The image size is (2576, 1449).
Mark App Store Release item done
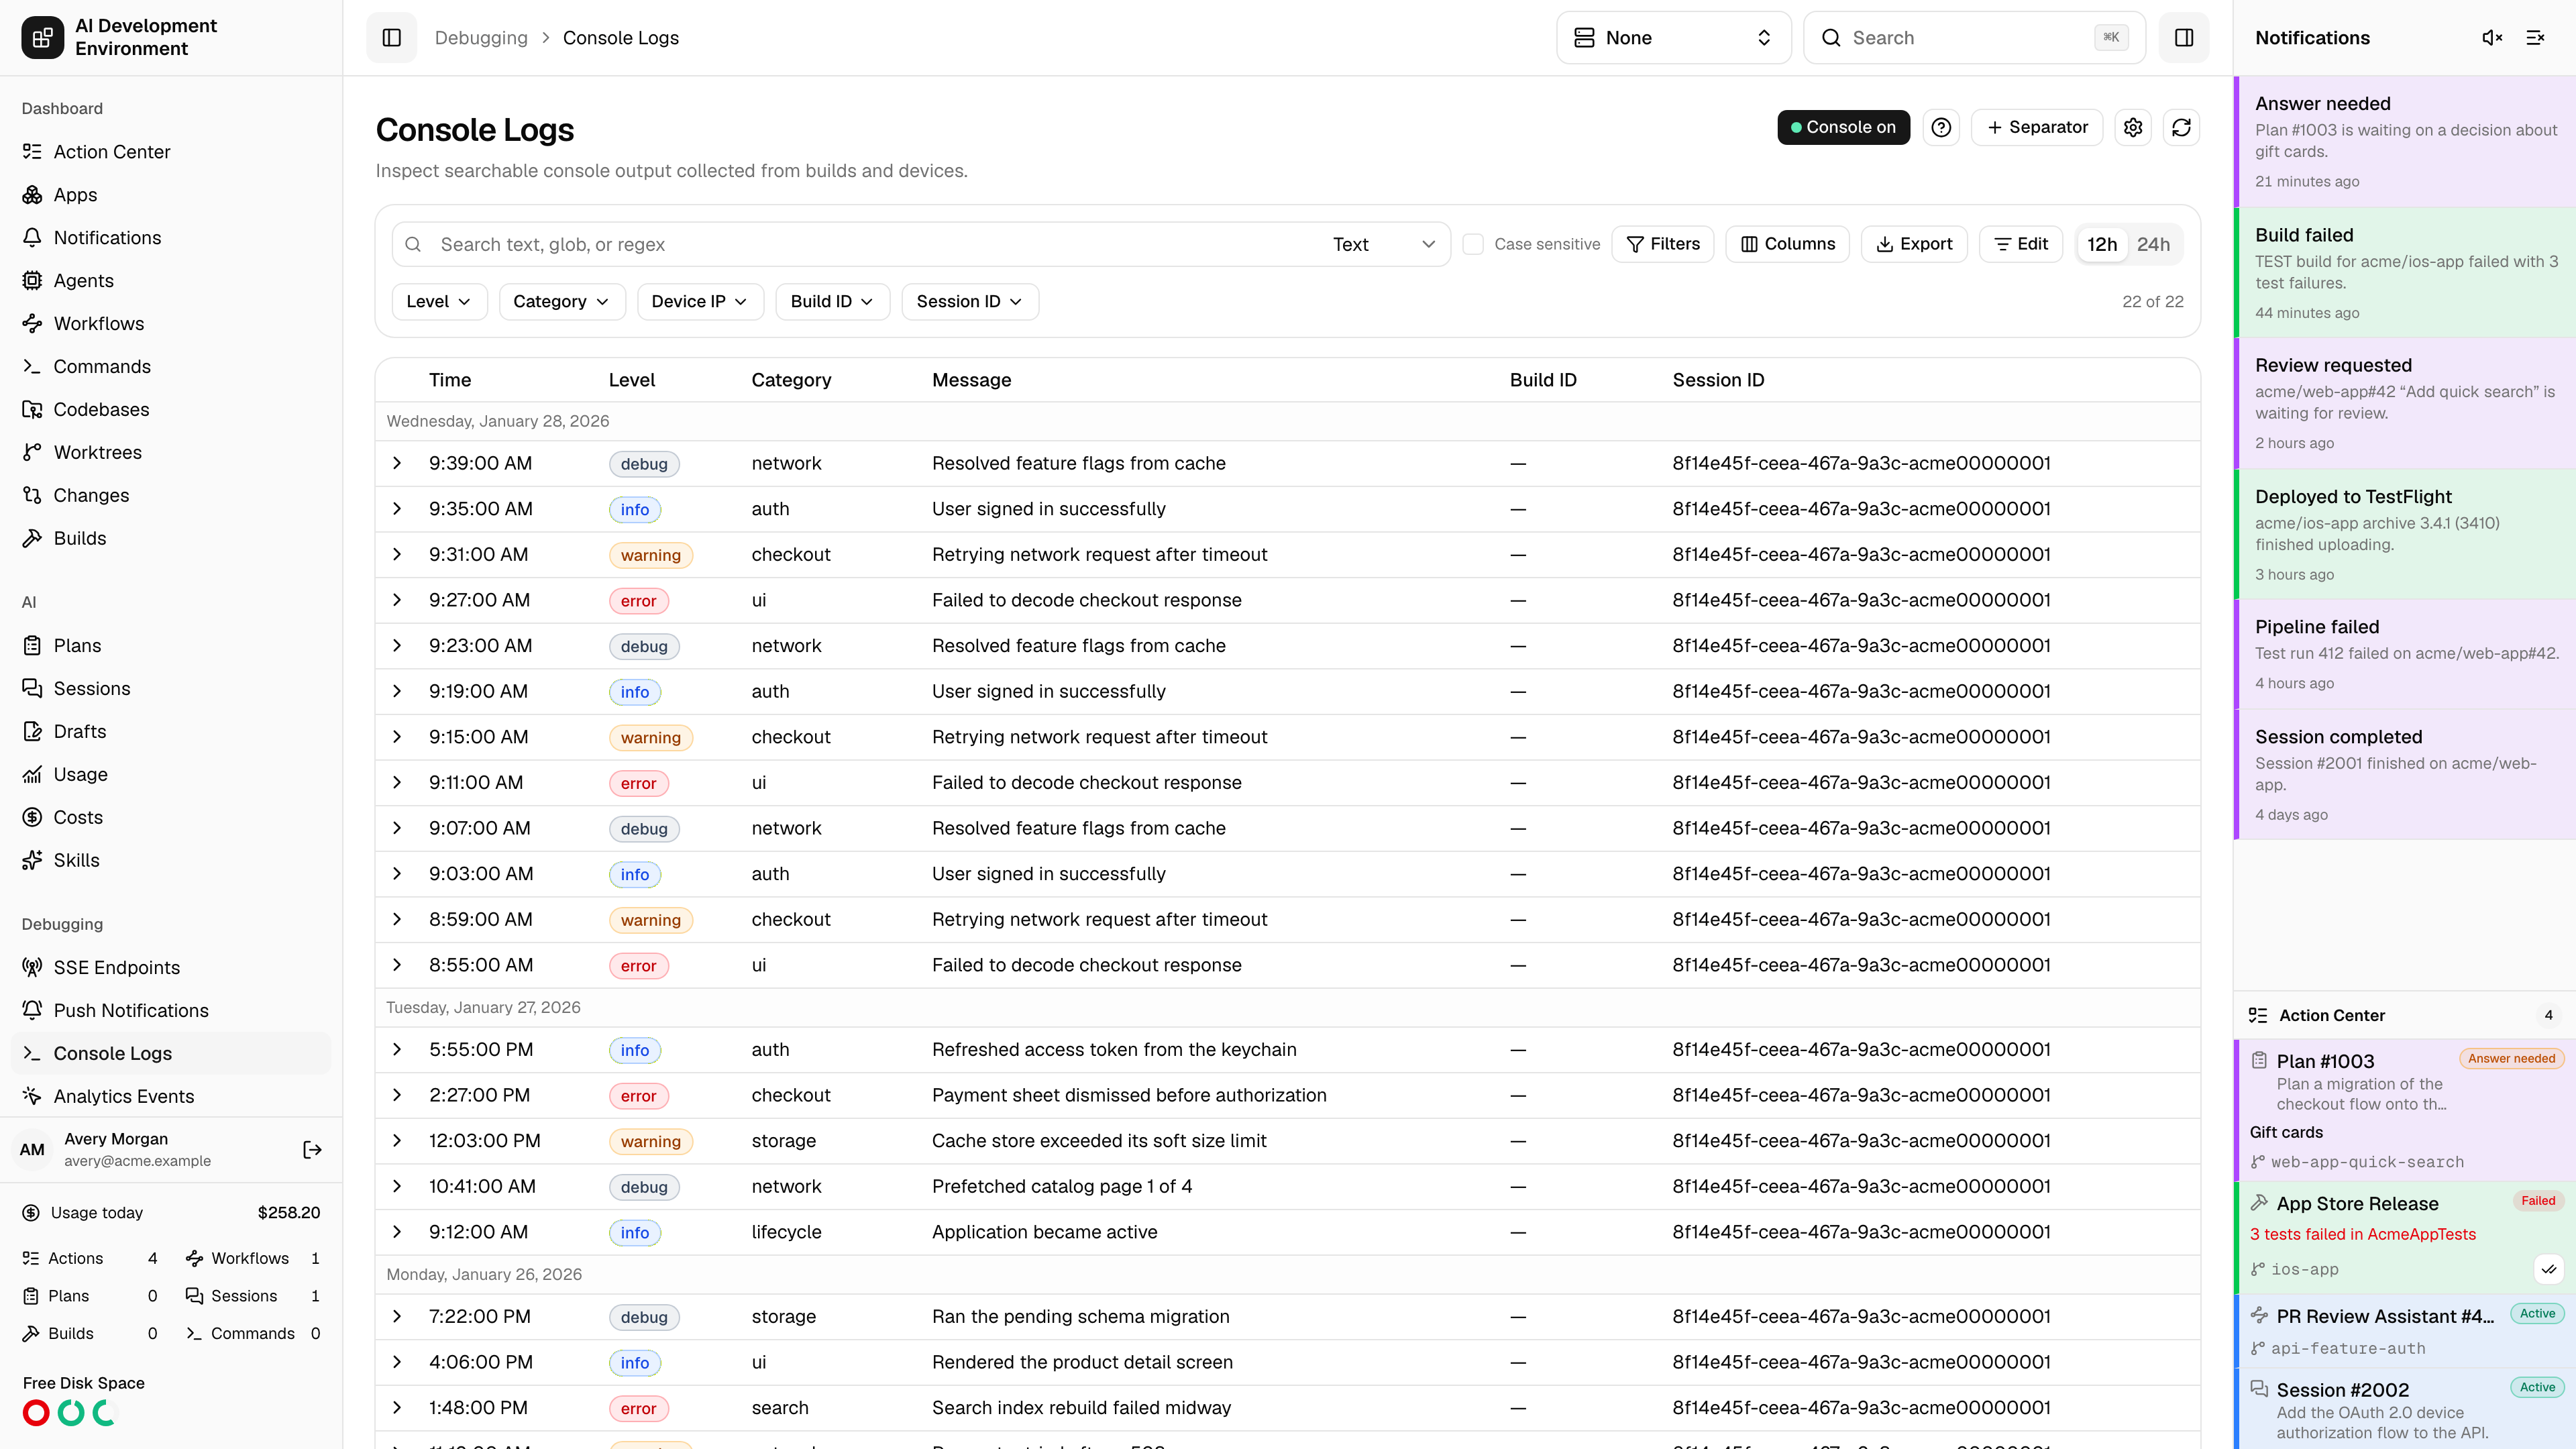[x=2549, y=1269]
